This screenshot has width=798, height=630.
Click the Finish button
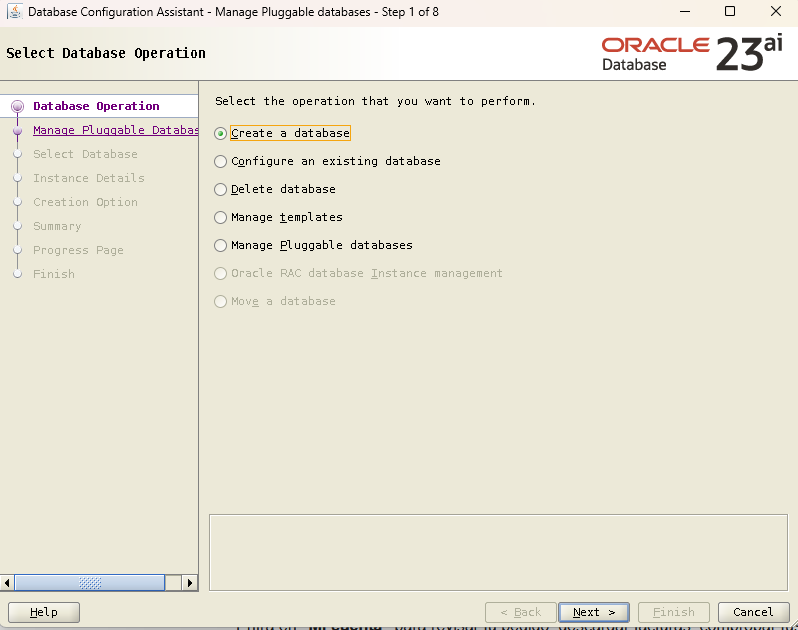point(674,612)
